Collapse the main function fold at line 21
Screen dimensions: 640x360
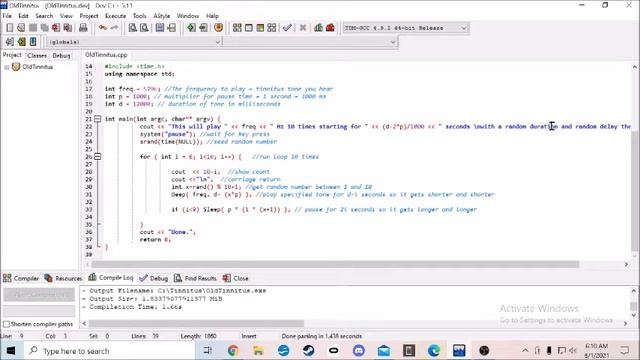[x=97, y=119]
